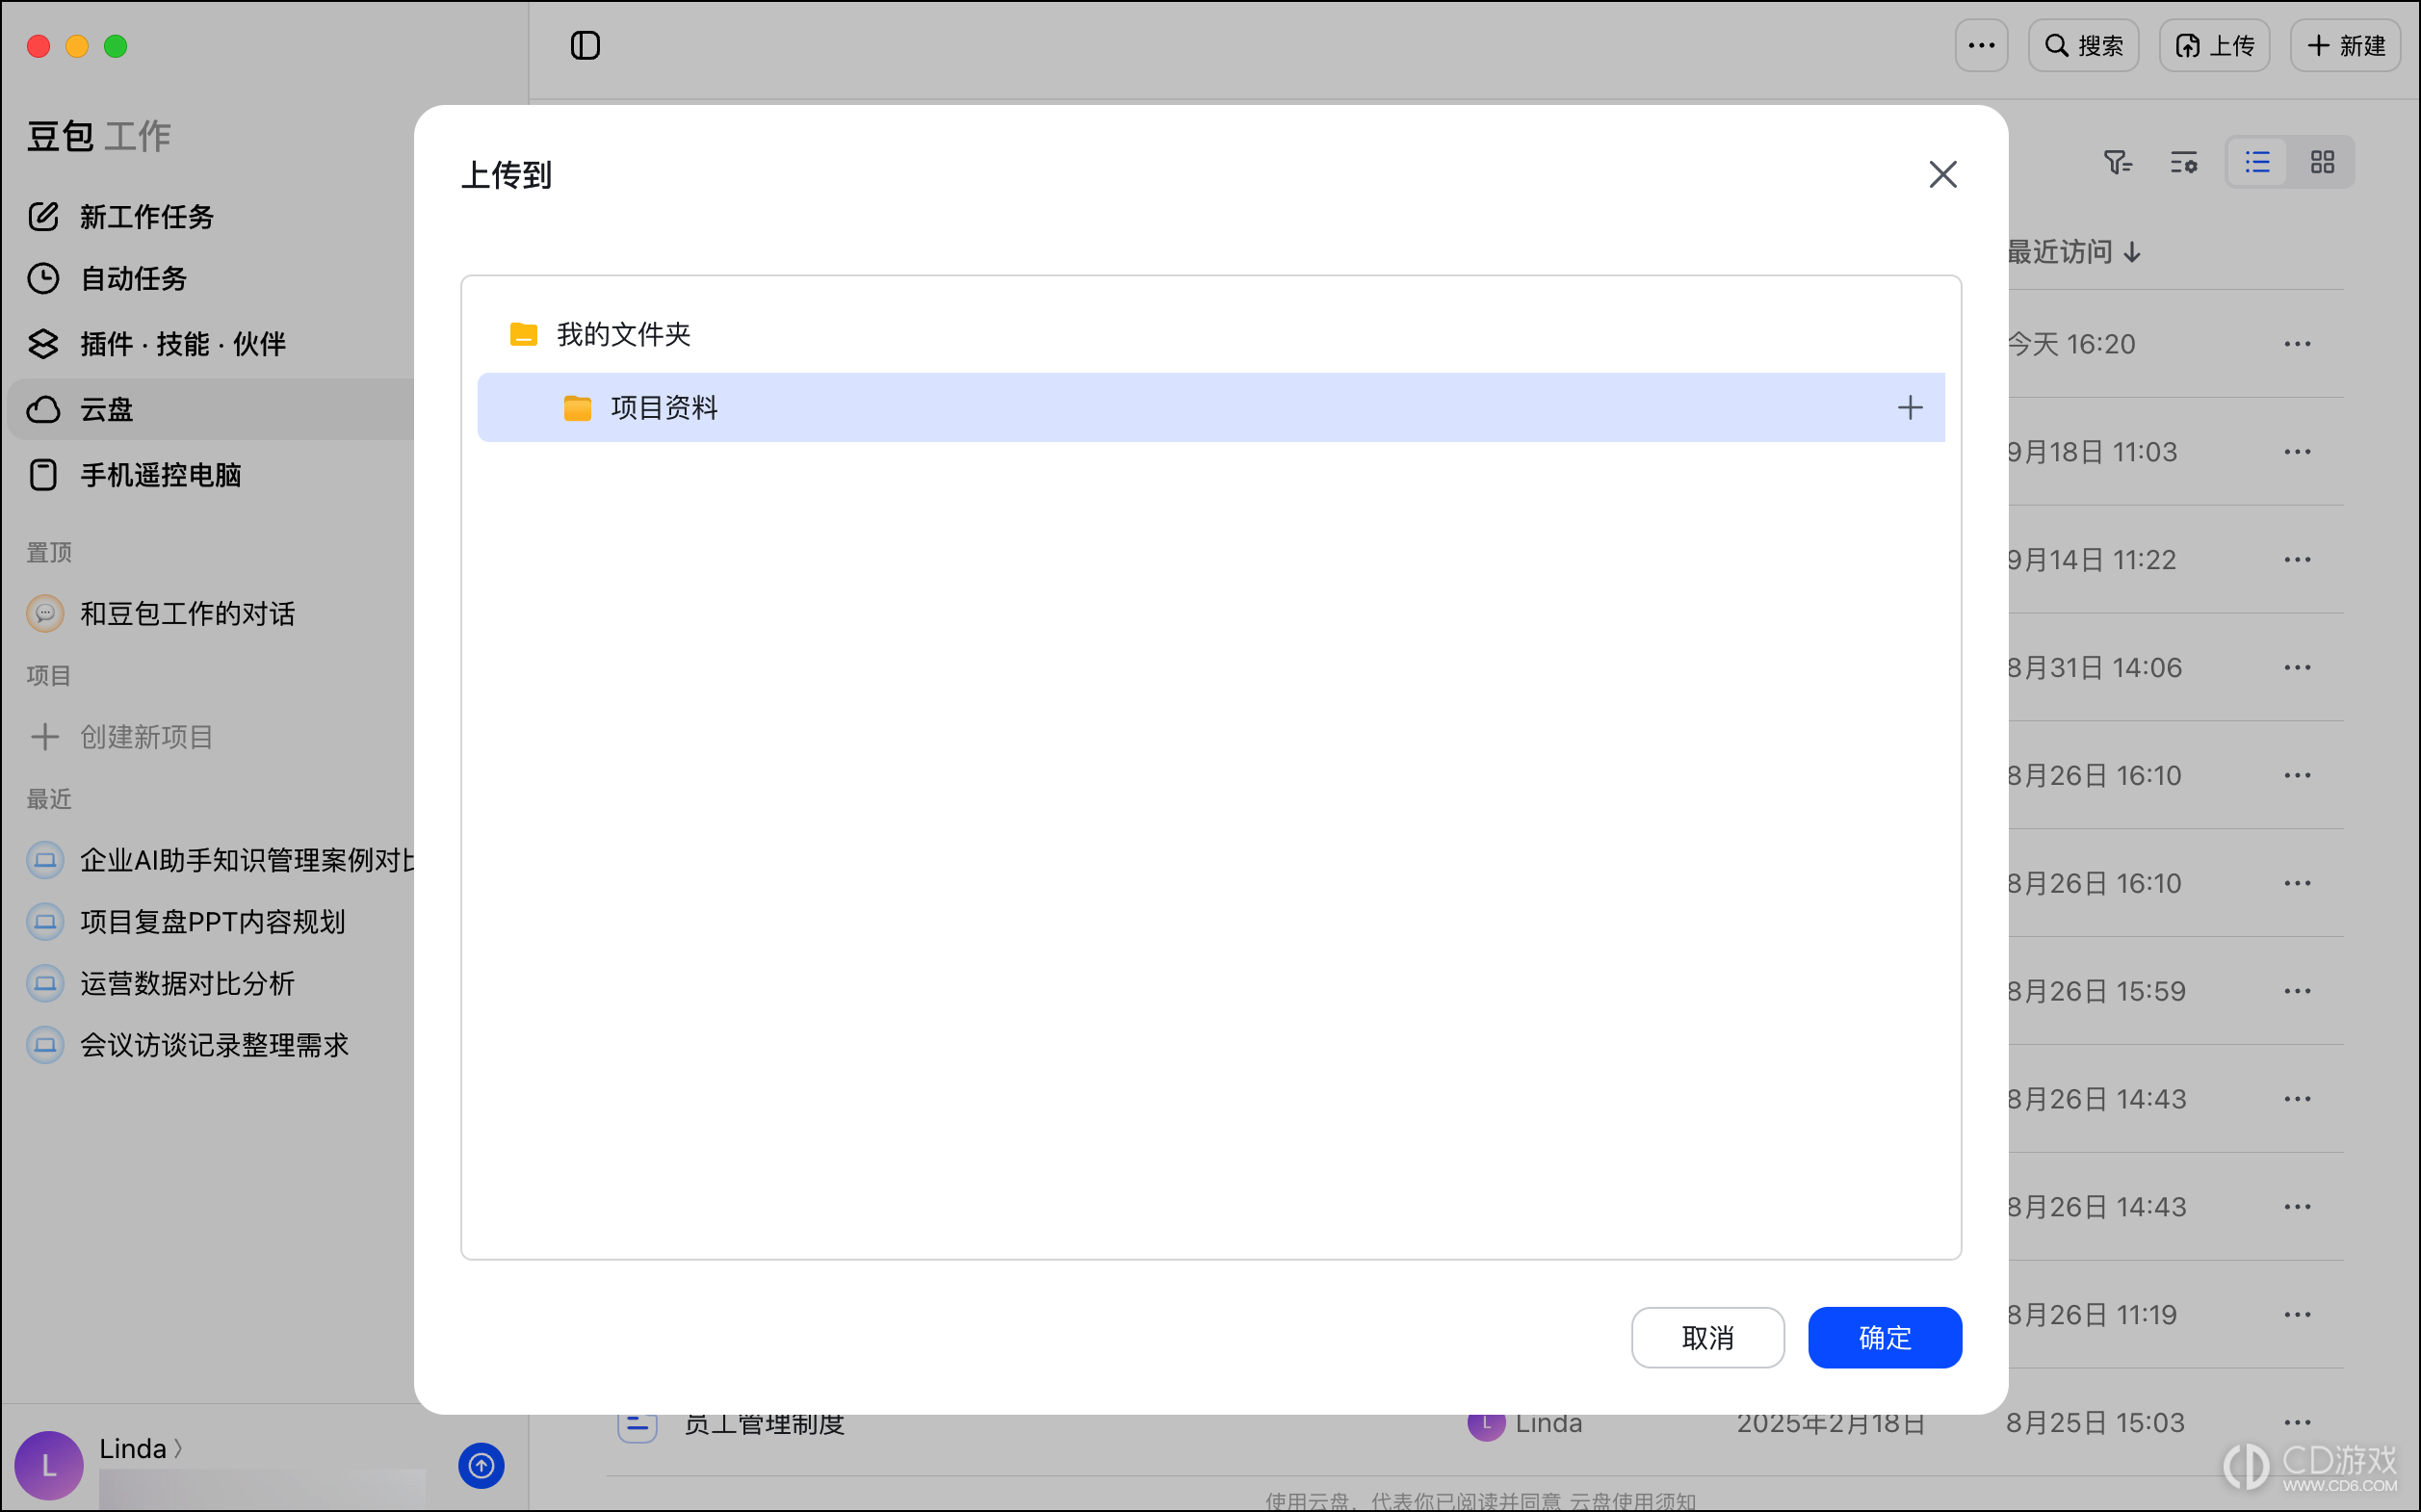Screen dimensions: 2421x1512
Task: Open 手机遥控电脑
Action: 135,475
